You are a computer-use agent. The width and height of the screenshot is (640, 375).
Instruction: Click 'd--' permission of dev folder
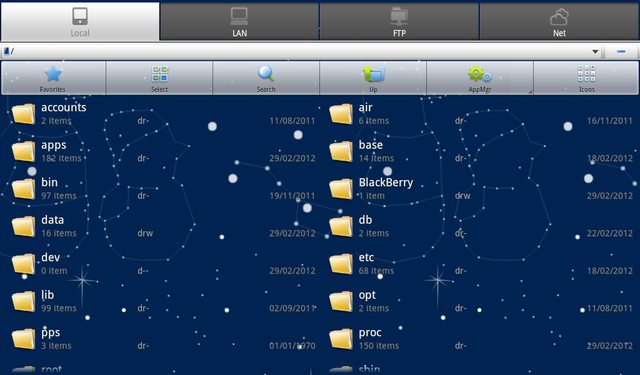coord(143,271)
